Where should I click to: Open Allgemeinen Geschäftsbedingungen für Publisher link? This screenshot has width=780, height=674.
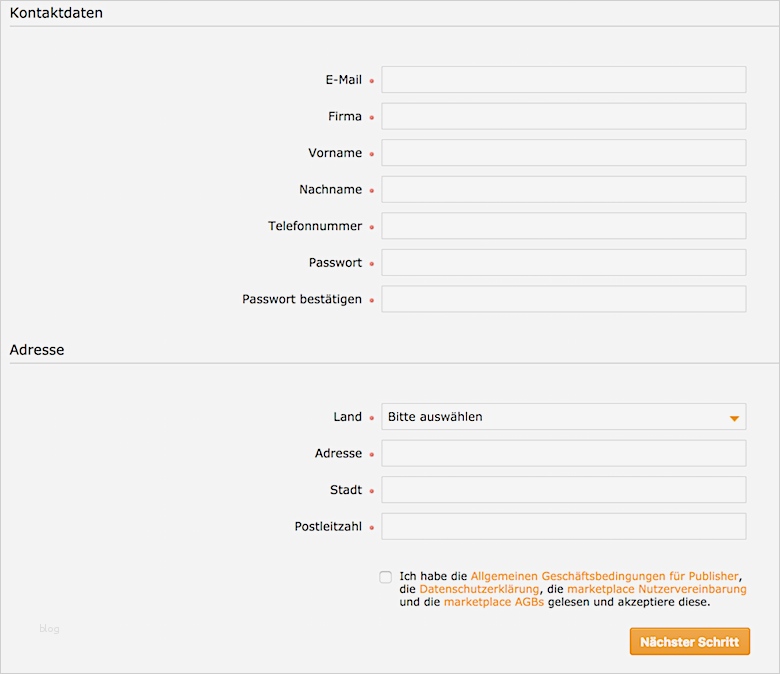604,576
